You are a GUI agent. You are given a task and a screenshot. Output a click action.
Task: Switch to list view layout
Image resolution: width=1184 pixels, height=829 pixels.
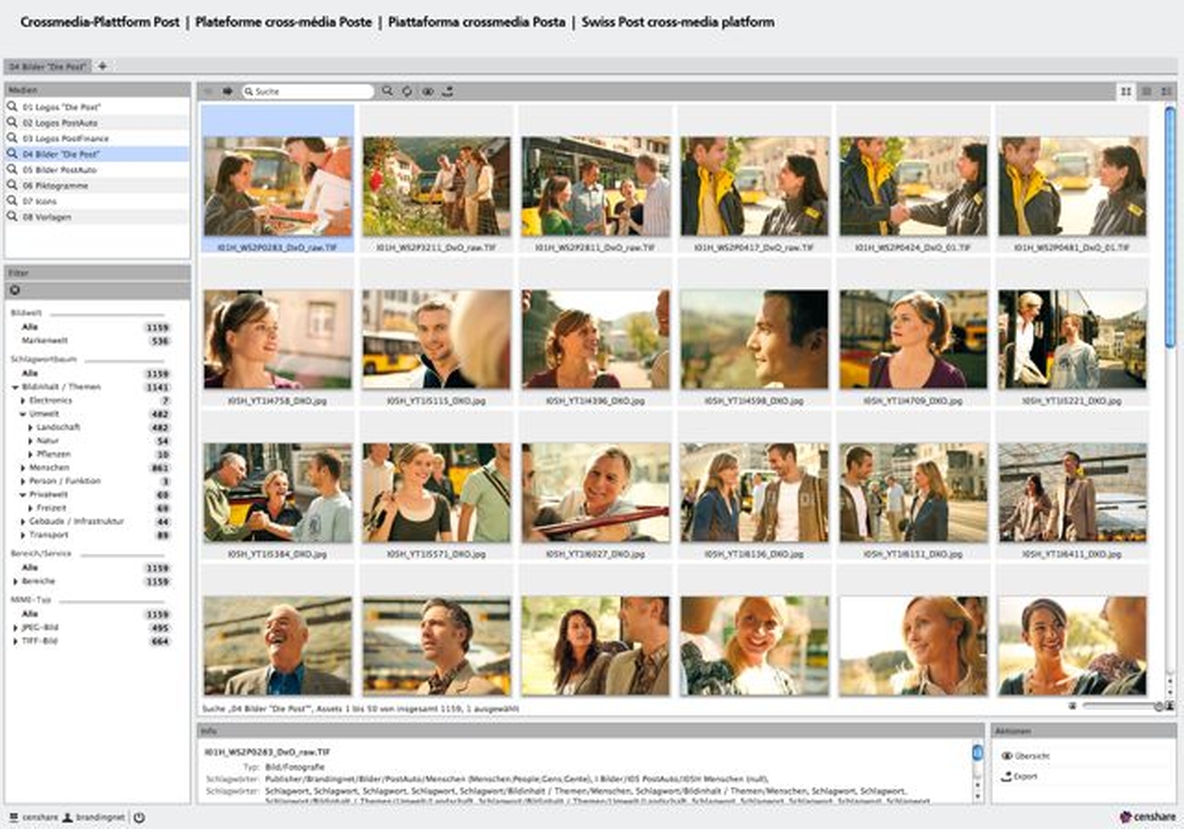1146,91
